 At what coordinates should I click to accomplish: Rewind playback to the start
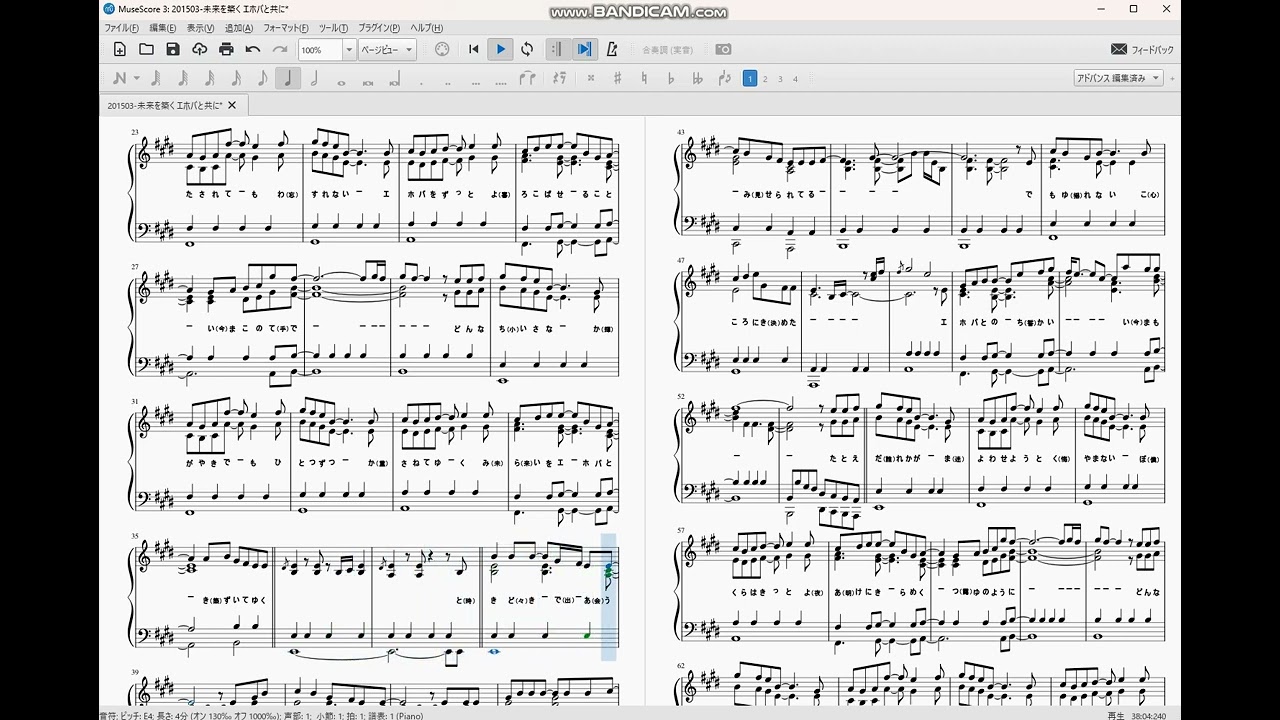[474, 49]
